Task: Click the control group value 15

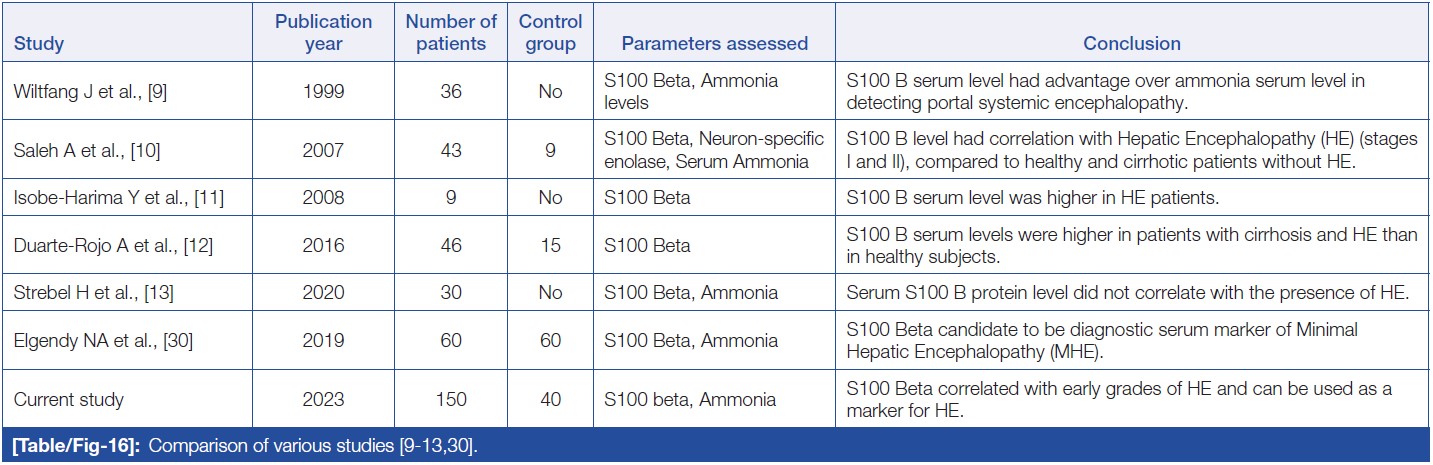Action: point(550,245)
